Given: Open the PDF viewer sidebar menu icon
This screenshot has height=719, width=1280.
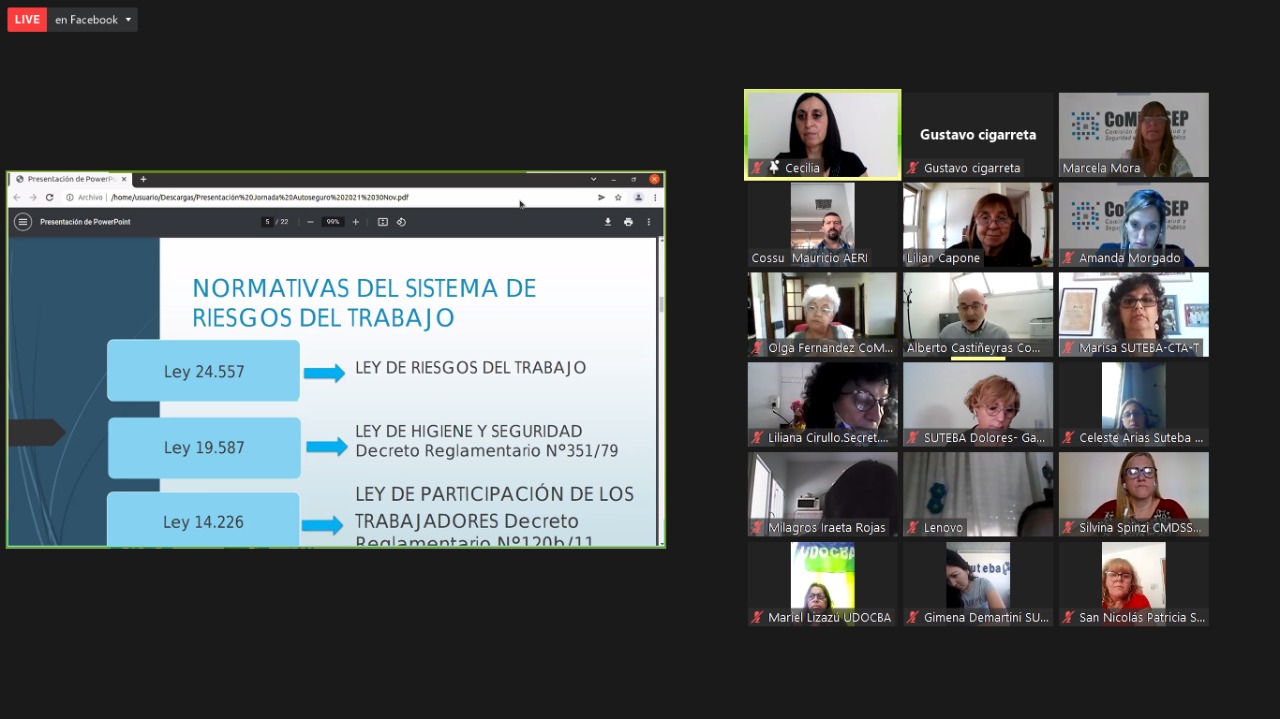Looking at the screenshot, I should click(22, 222).
